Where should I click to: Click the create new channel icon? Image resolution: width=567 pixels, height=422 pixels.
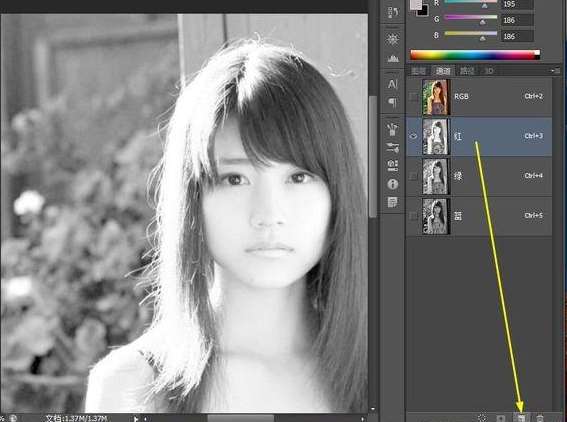[x=521, y=418]
